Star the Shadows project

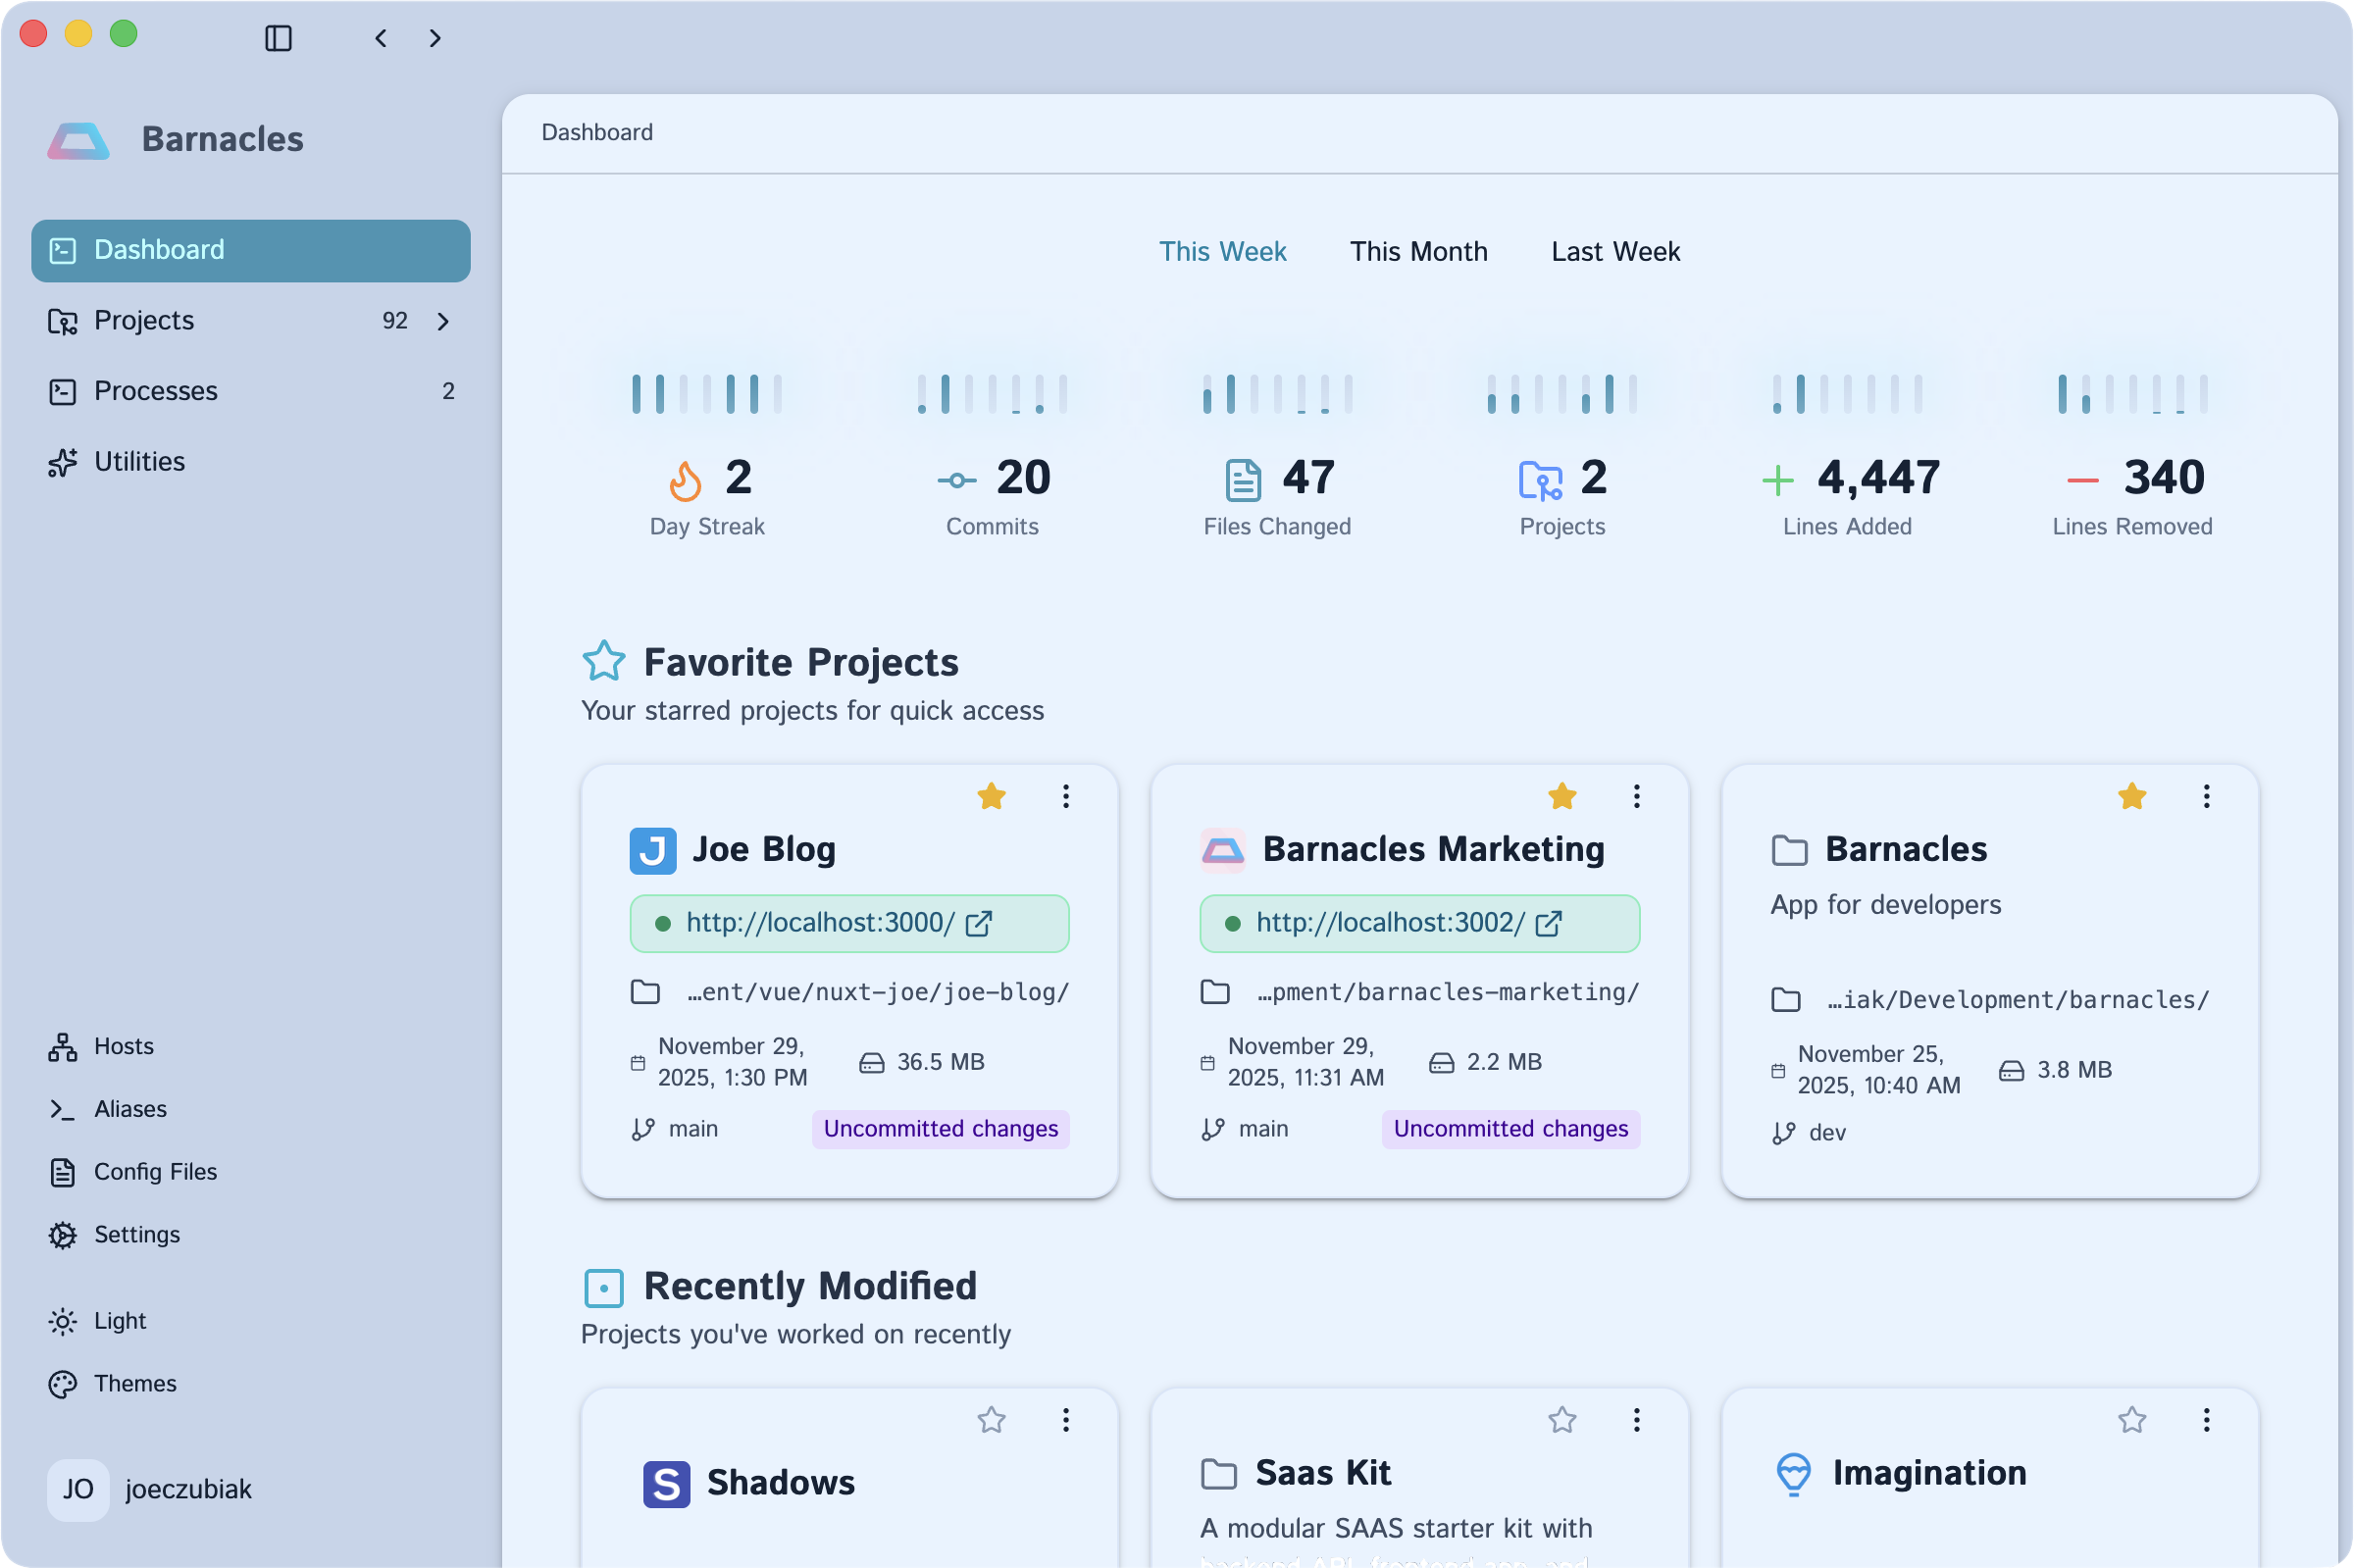click(x=991, y=1420)
